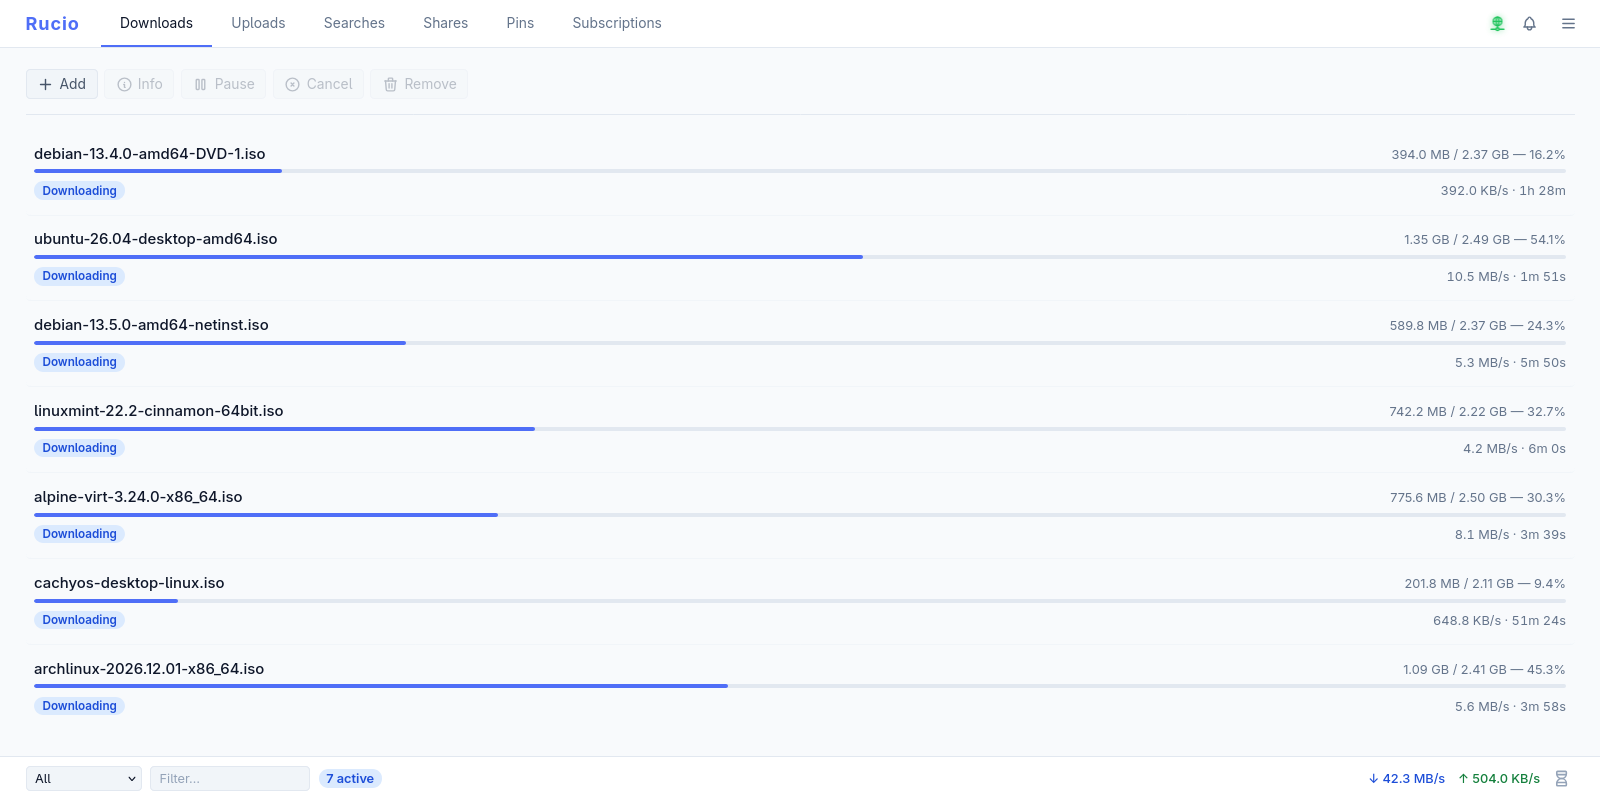Viewport: 1600px width, 800px height.
Task: Click the Pause button
Action: tap(224, 84)
